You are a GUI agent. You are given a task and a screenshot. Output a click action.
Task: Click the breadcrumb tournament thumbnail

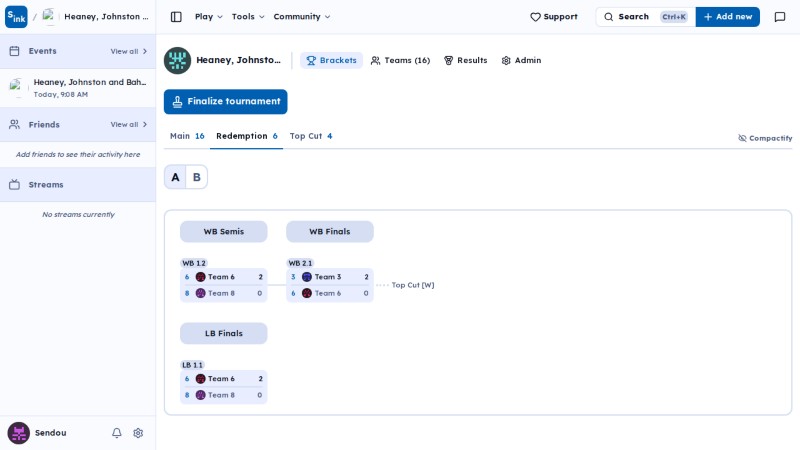(49, 16)
